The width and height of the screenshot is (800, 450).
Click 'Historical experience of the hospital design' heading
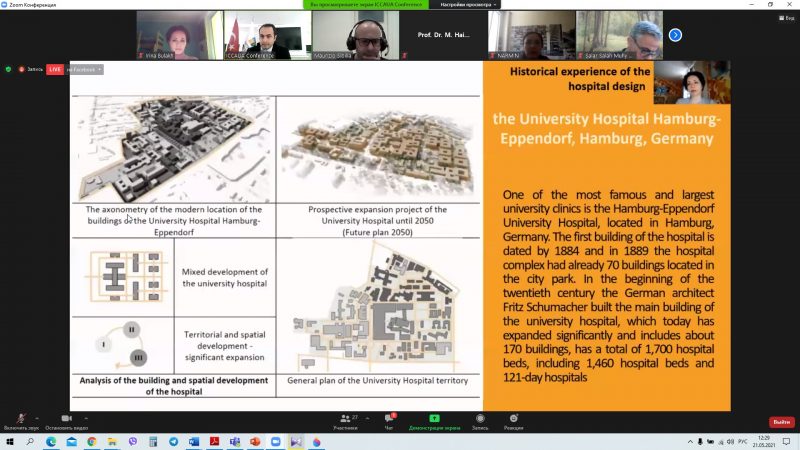pyautogui.click(x=580, y=79)
